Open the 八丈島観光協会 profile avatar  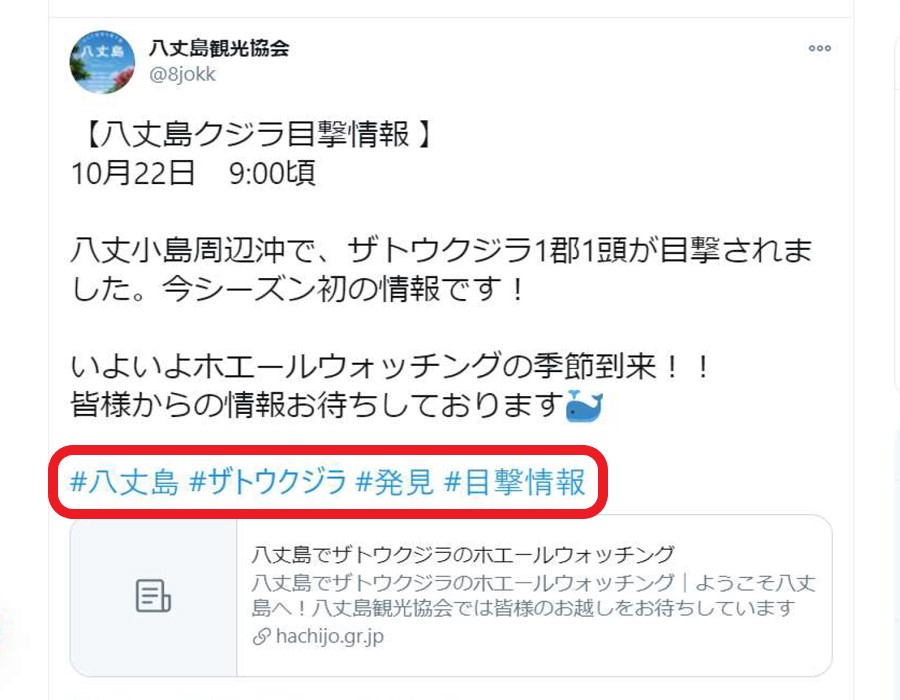102,61
